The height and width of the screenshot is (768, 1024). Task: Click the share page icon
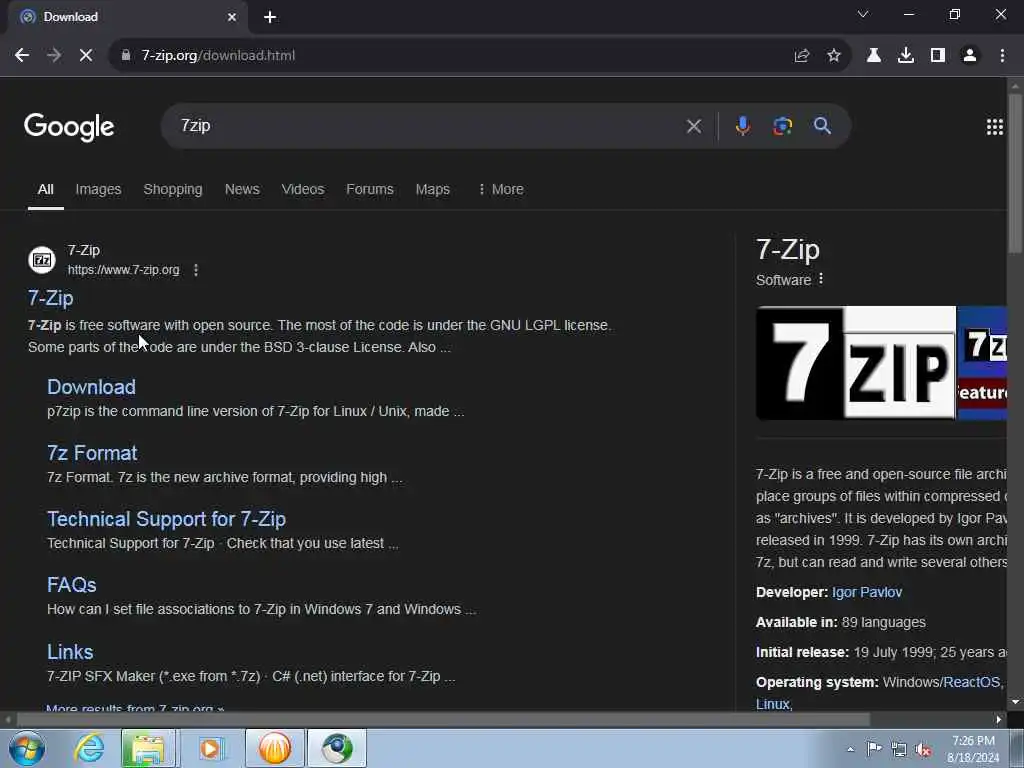tap(802, 56)
